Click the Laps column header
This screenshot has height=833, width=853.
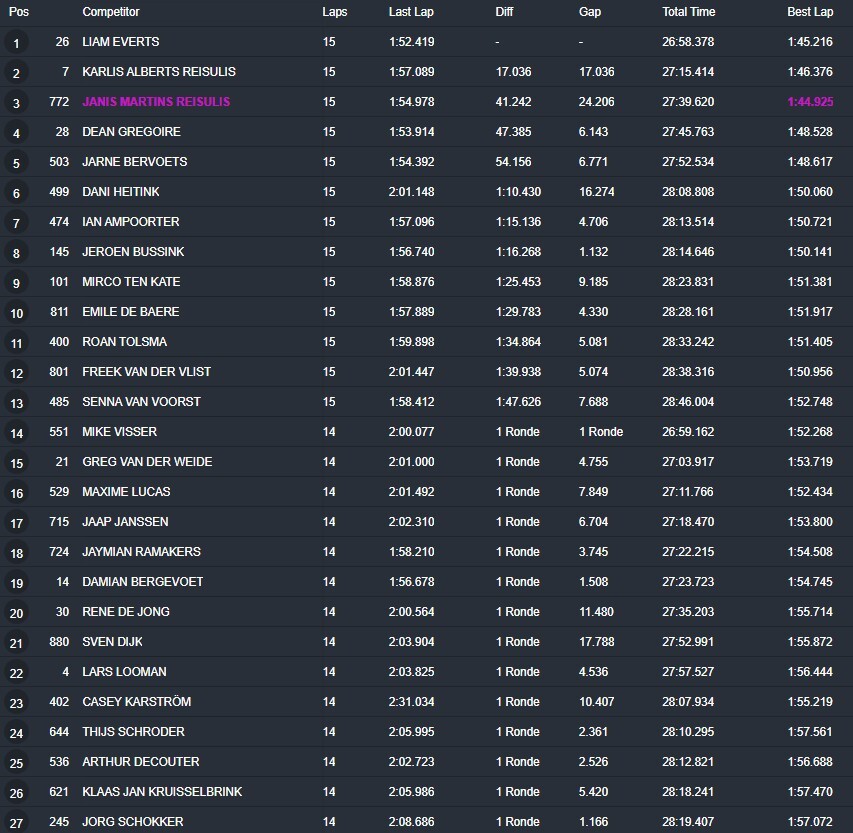(335, 12)
